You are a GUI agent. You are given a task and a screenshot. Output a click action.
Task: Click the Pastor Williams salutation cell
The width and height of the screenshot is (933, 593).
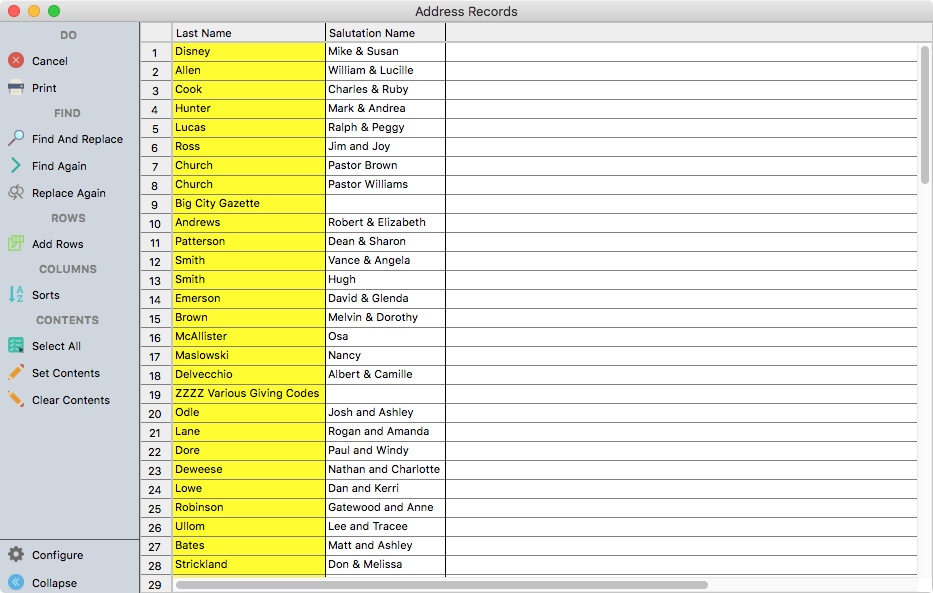tap(385, 185)
